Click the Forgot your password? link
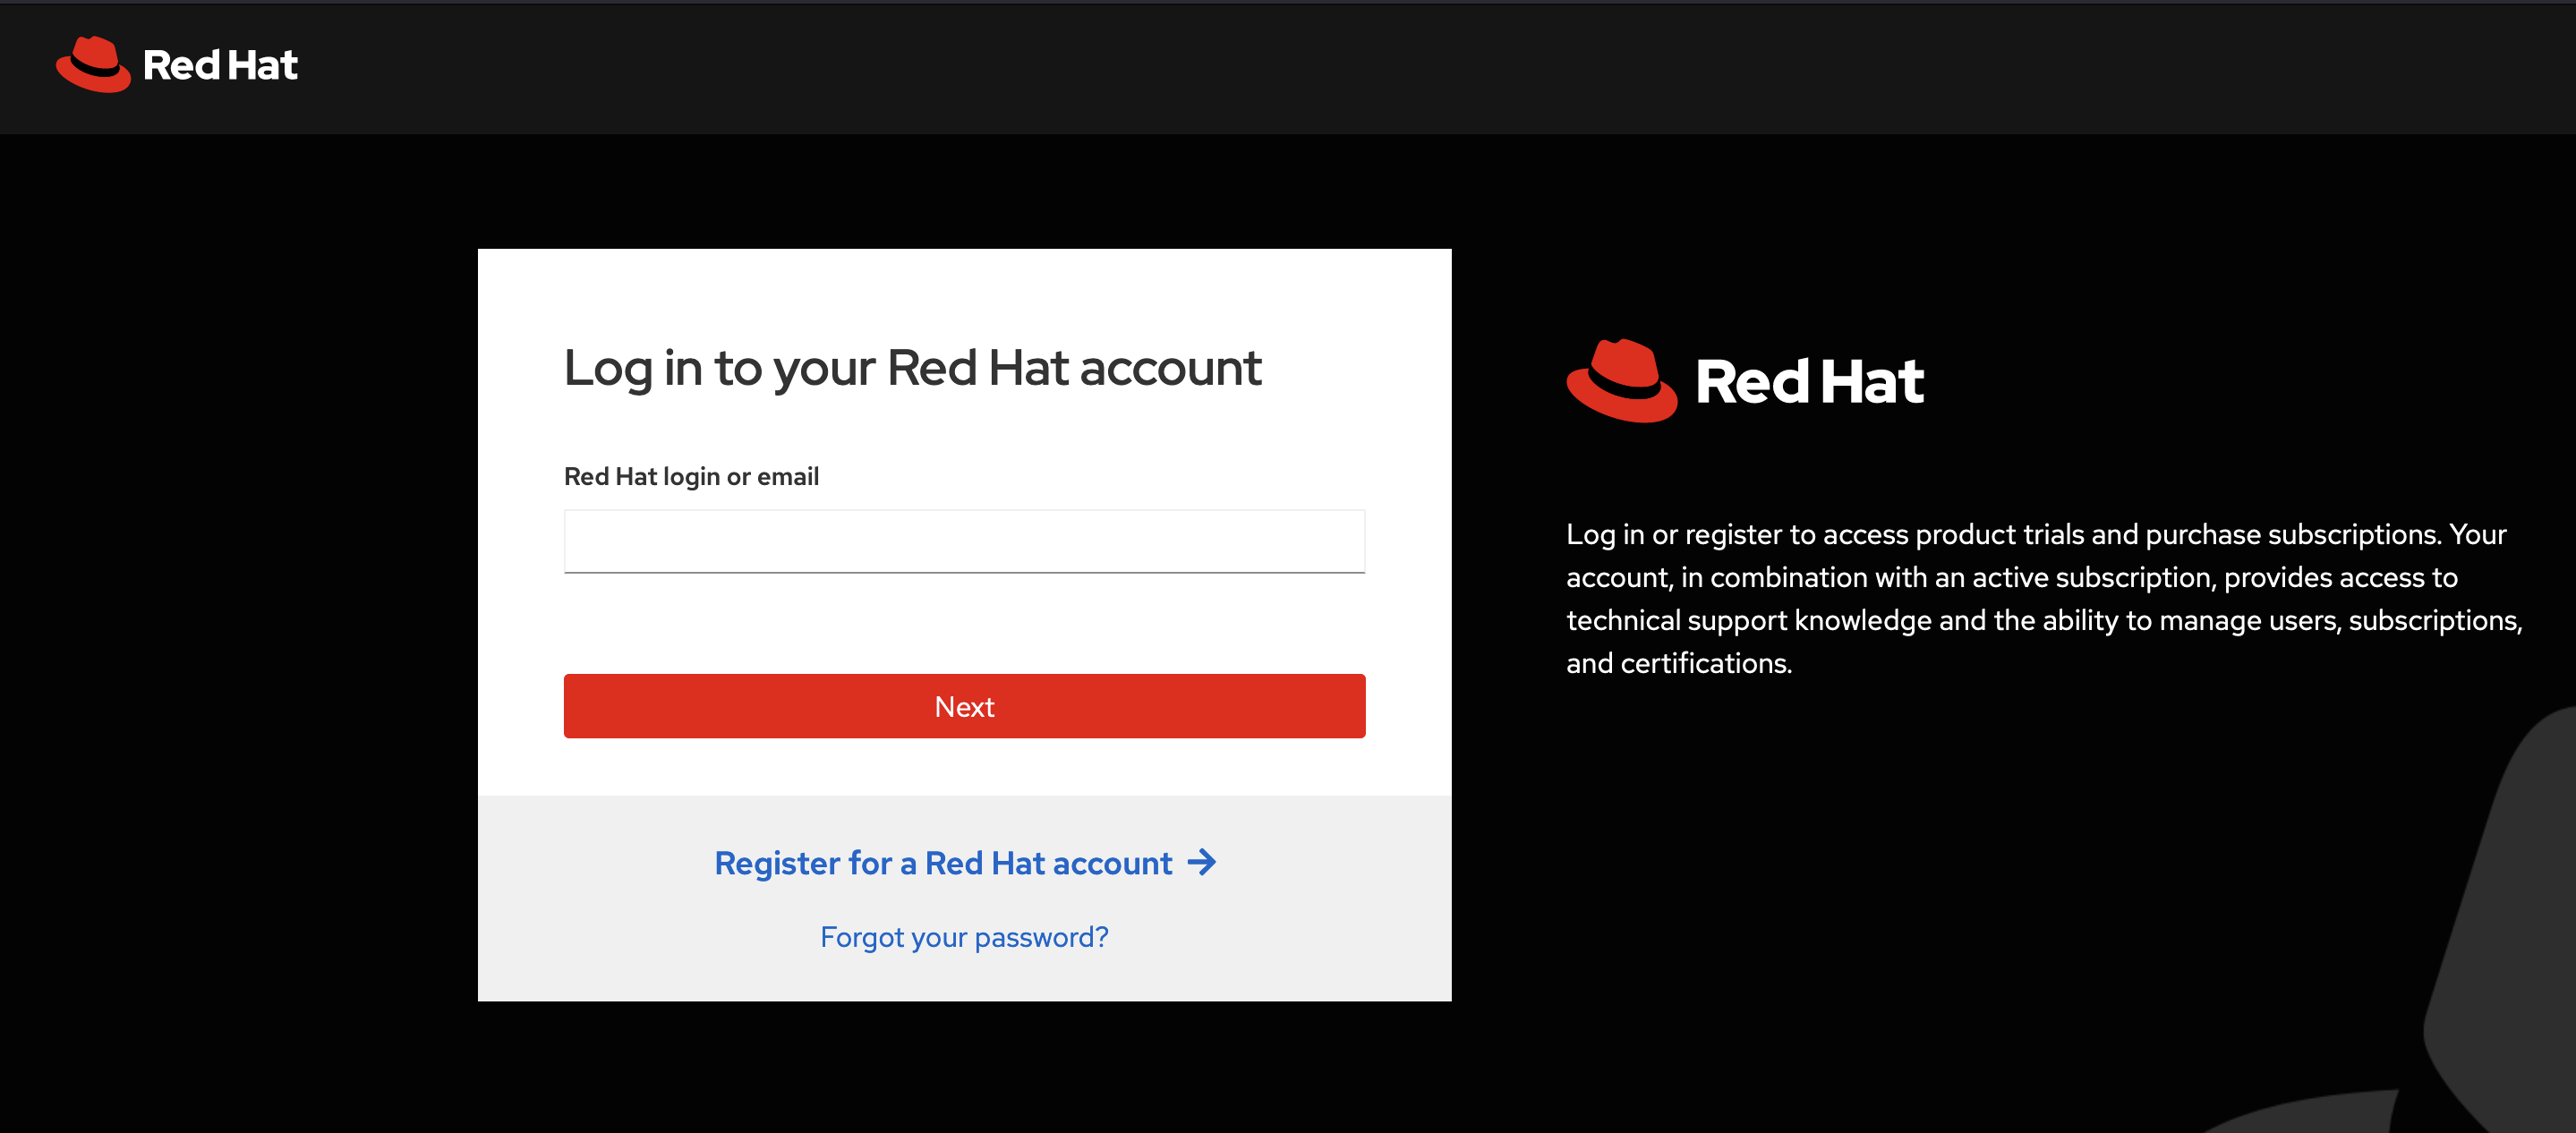This screenshot has height=1133, width=2576. pyautogui.click(x=964, y=937)
